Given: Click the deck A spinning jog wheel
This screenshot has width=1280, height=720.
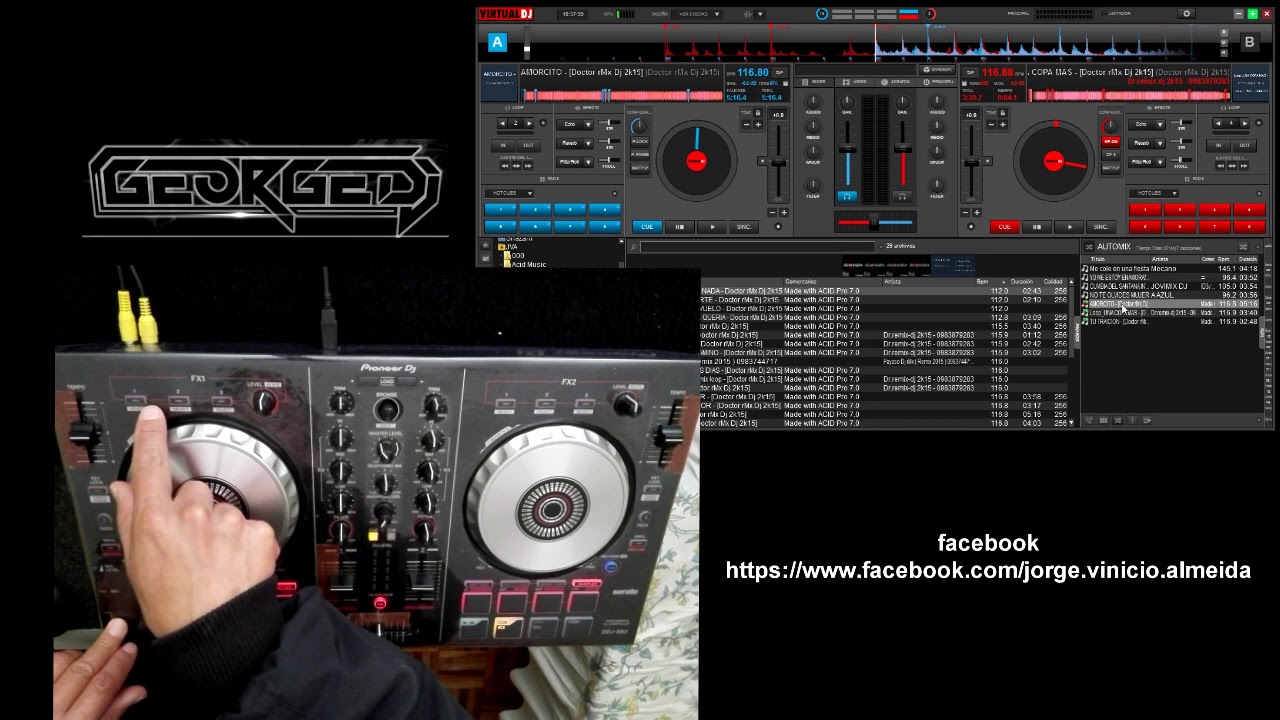Looking at the screenshot, I should pyautogui.click(x=697, y=160).
